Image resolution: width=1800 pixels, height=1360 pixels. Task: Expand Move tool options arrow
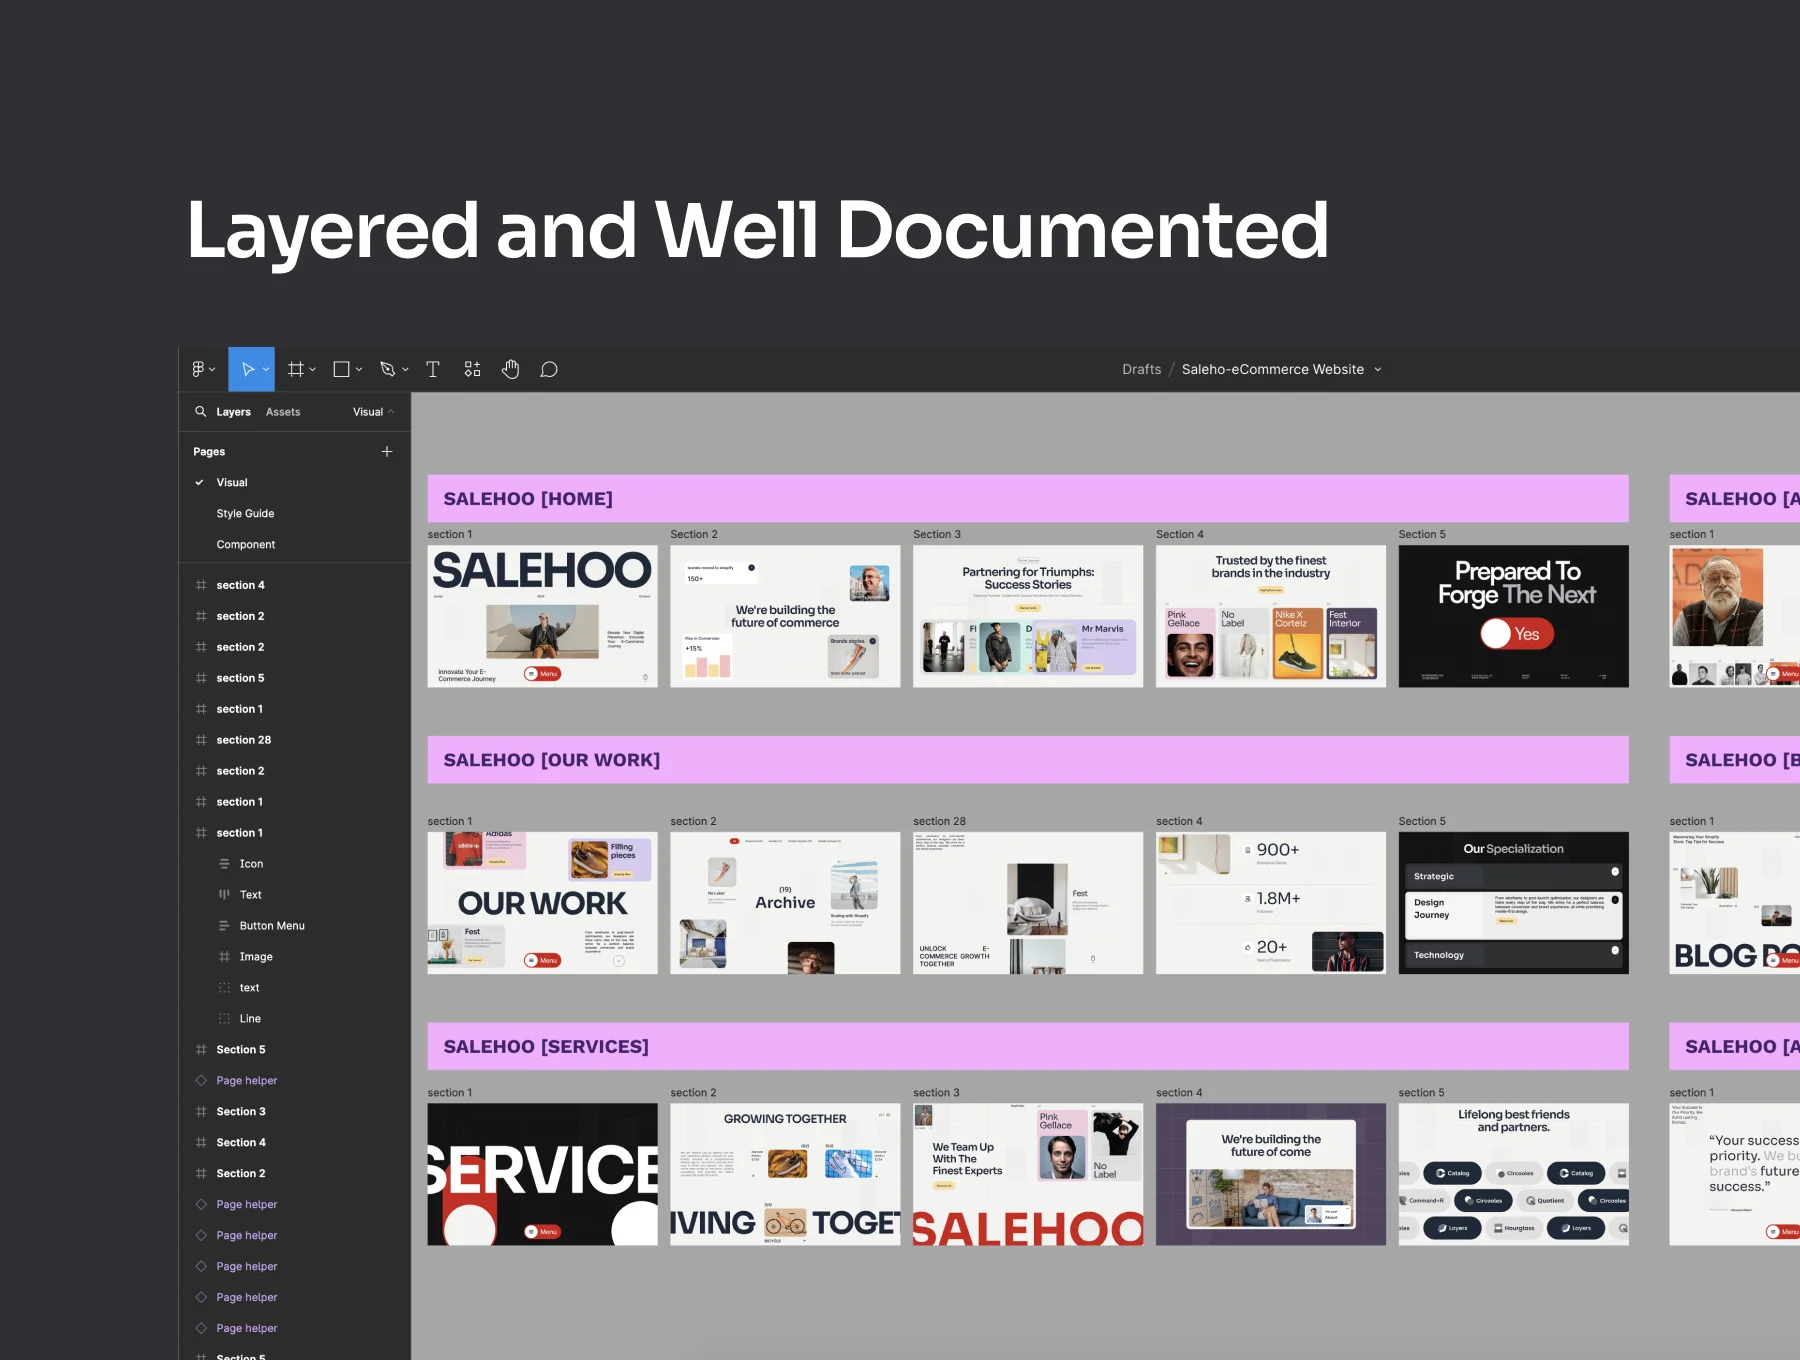(266, 369)
